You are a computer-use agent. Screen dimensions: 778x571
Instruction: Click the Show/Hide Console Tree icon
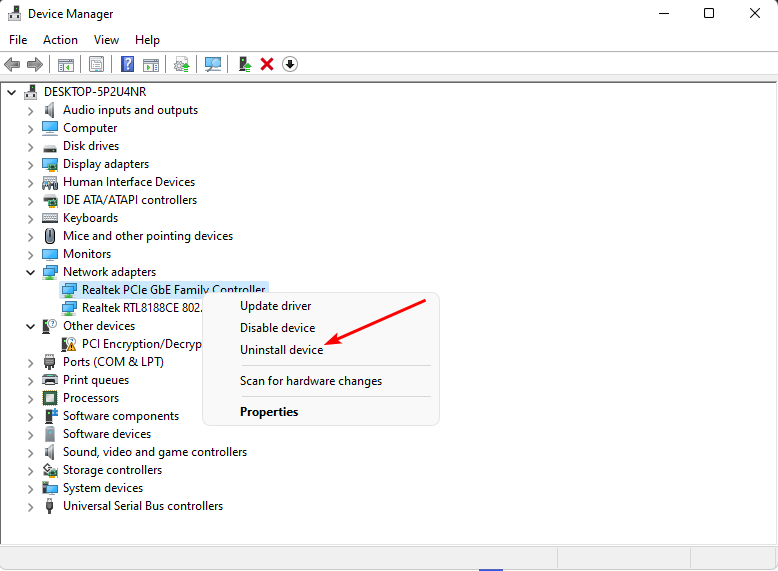coord(65,64)
